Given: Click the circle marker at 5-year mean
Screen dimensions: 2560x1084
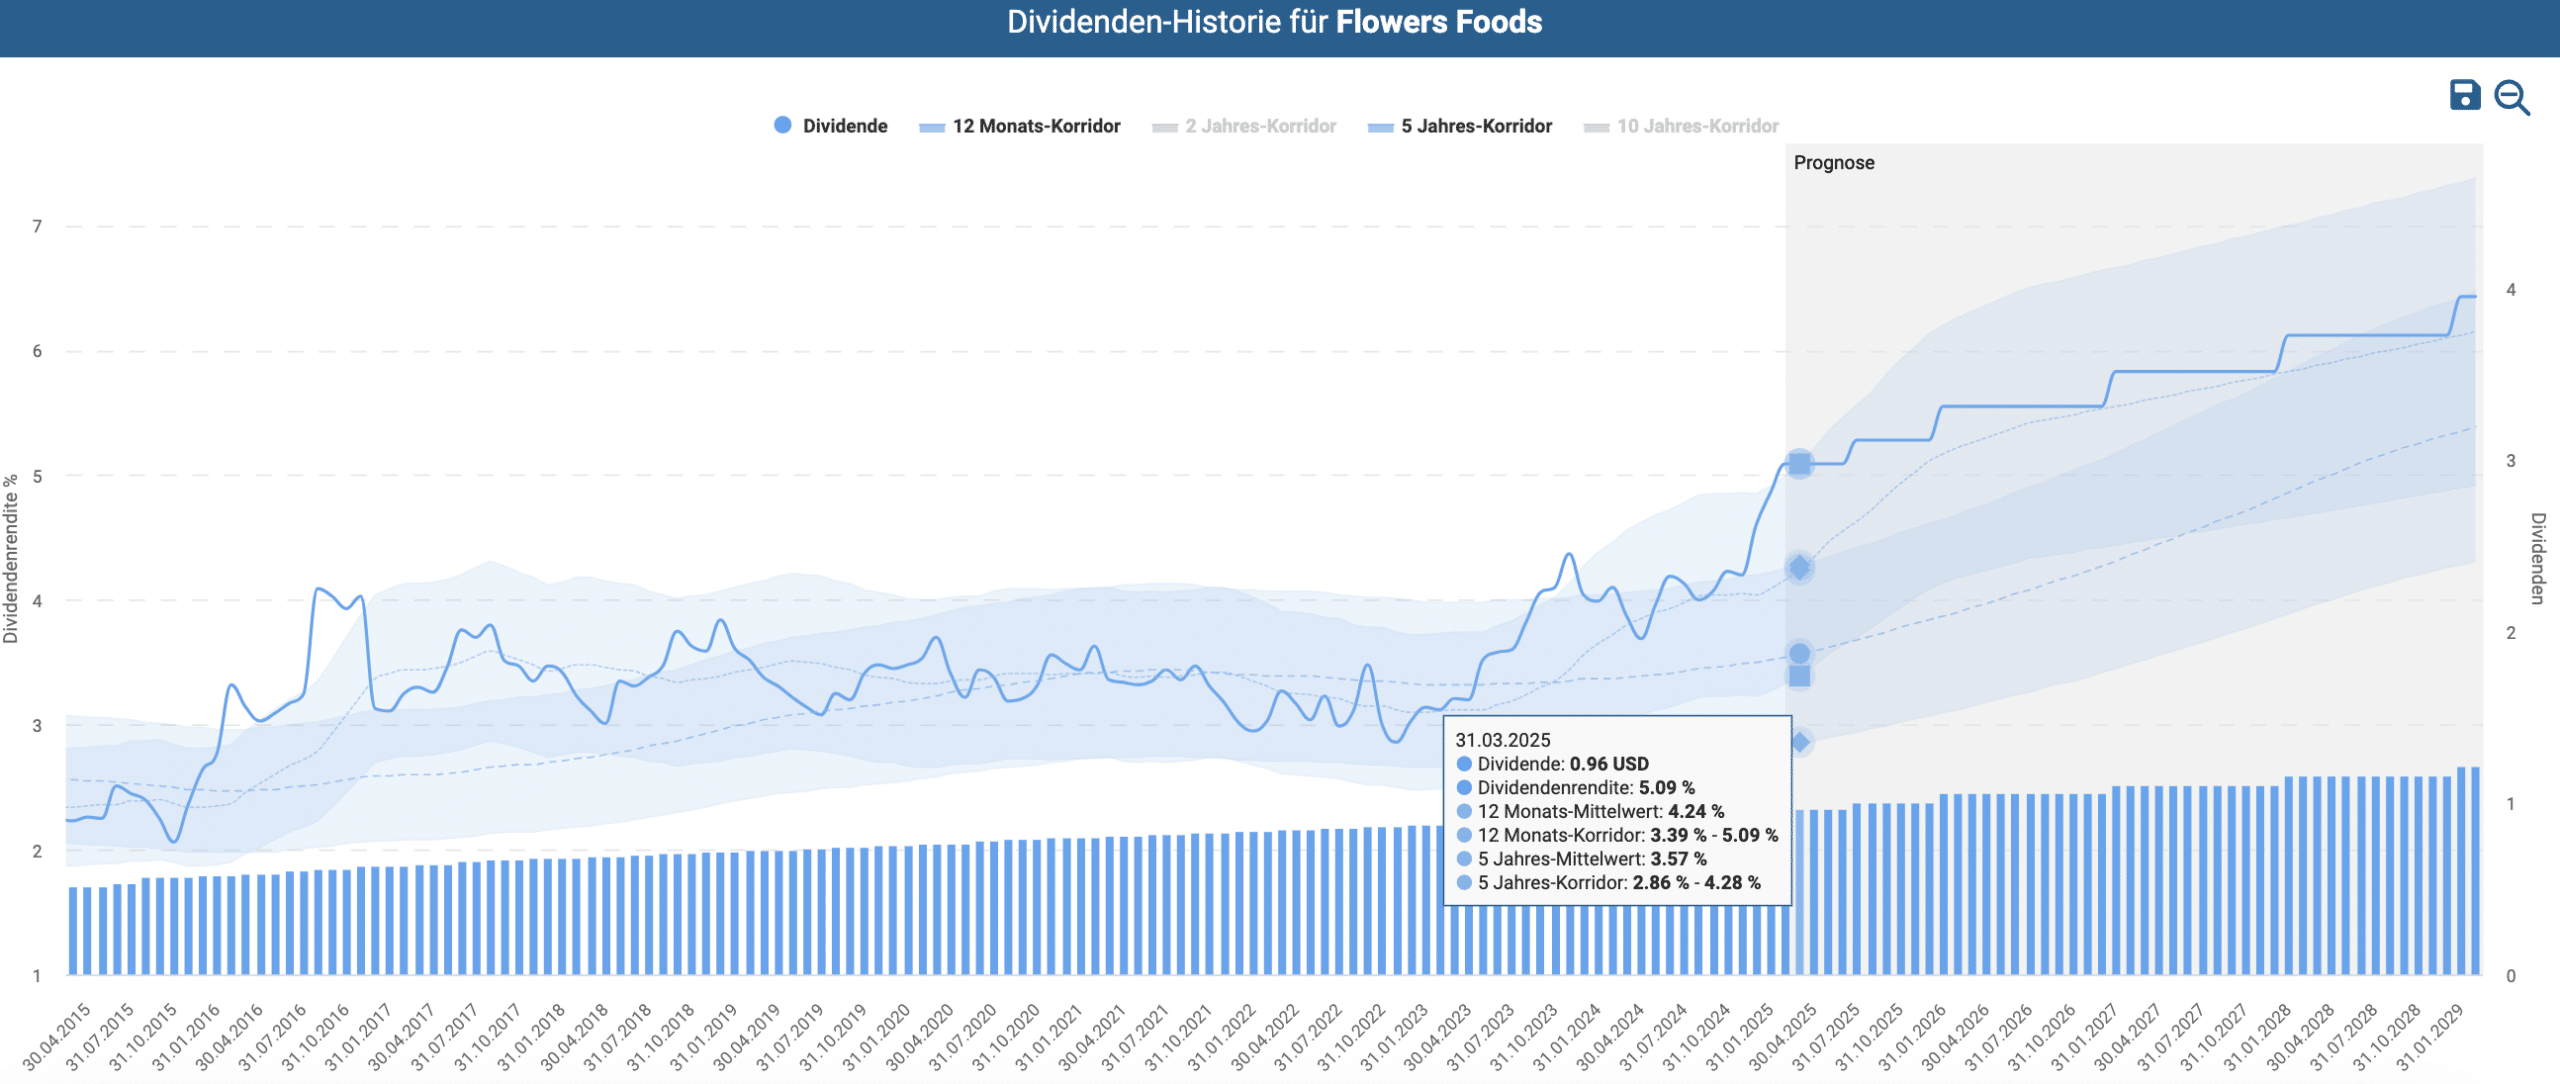Looking at the screenshot, I should pyautogui.click(x=1799, y=653).
